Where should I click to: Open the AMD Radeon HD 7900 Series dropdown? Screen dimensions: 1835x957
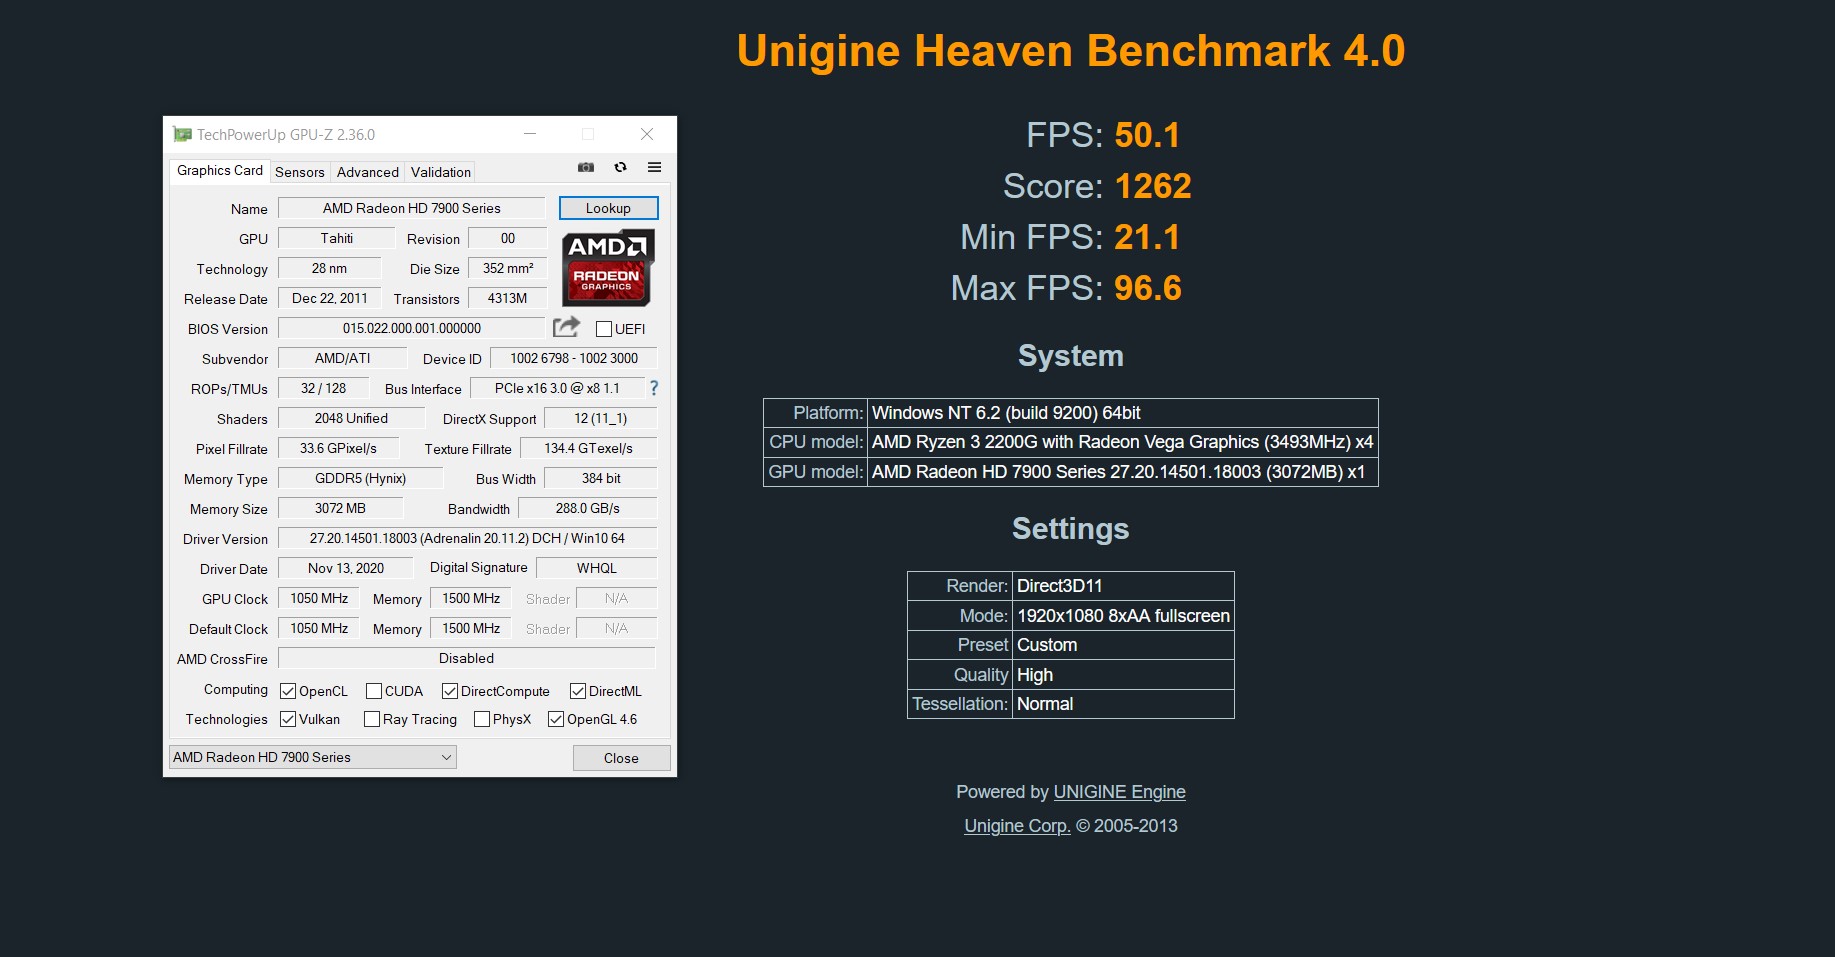(x=313, y=757)
